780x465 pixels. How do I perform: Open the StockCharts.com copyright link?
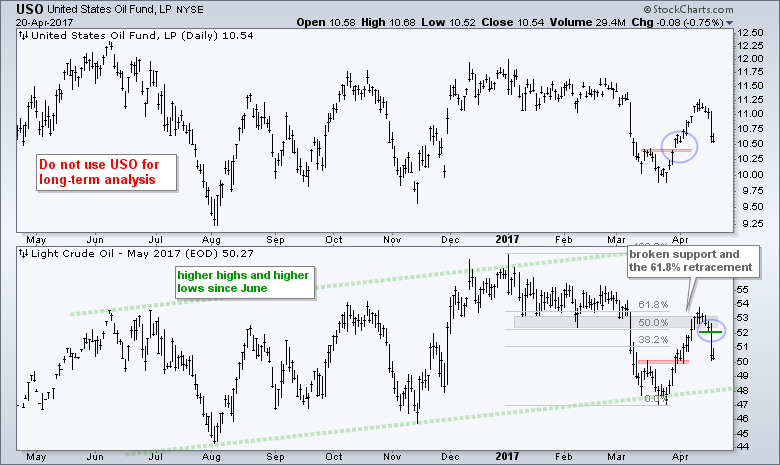688,9
